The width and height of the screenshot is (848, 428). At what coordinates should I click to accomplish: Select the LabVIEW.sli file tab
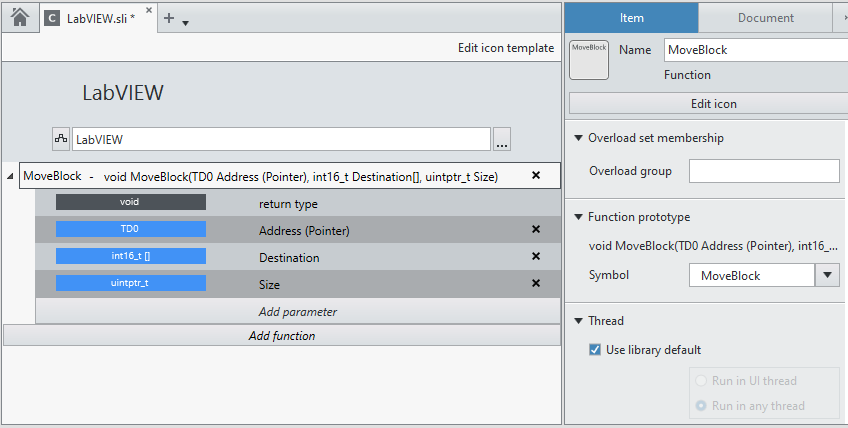100,18
